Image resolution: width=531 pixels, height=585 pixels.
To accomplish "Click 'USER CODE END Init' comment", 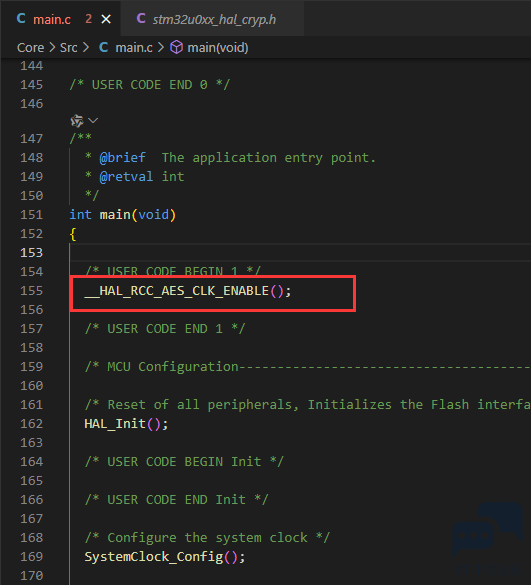I will tap(177, 500).
